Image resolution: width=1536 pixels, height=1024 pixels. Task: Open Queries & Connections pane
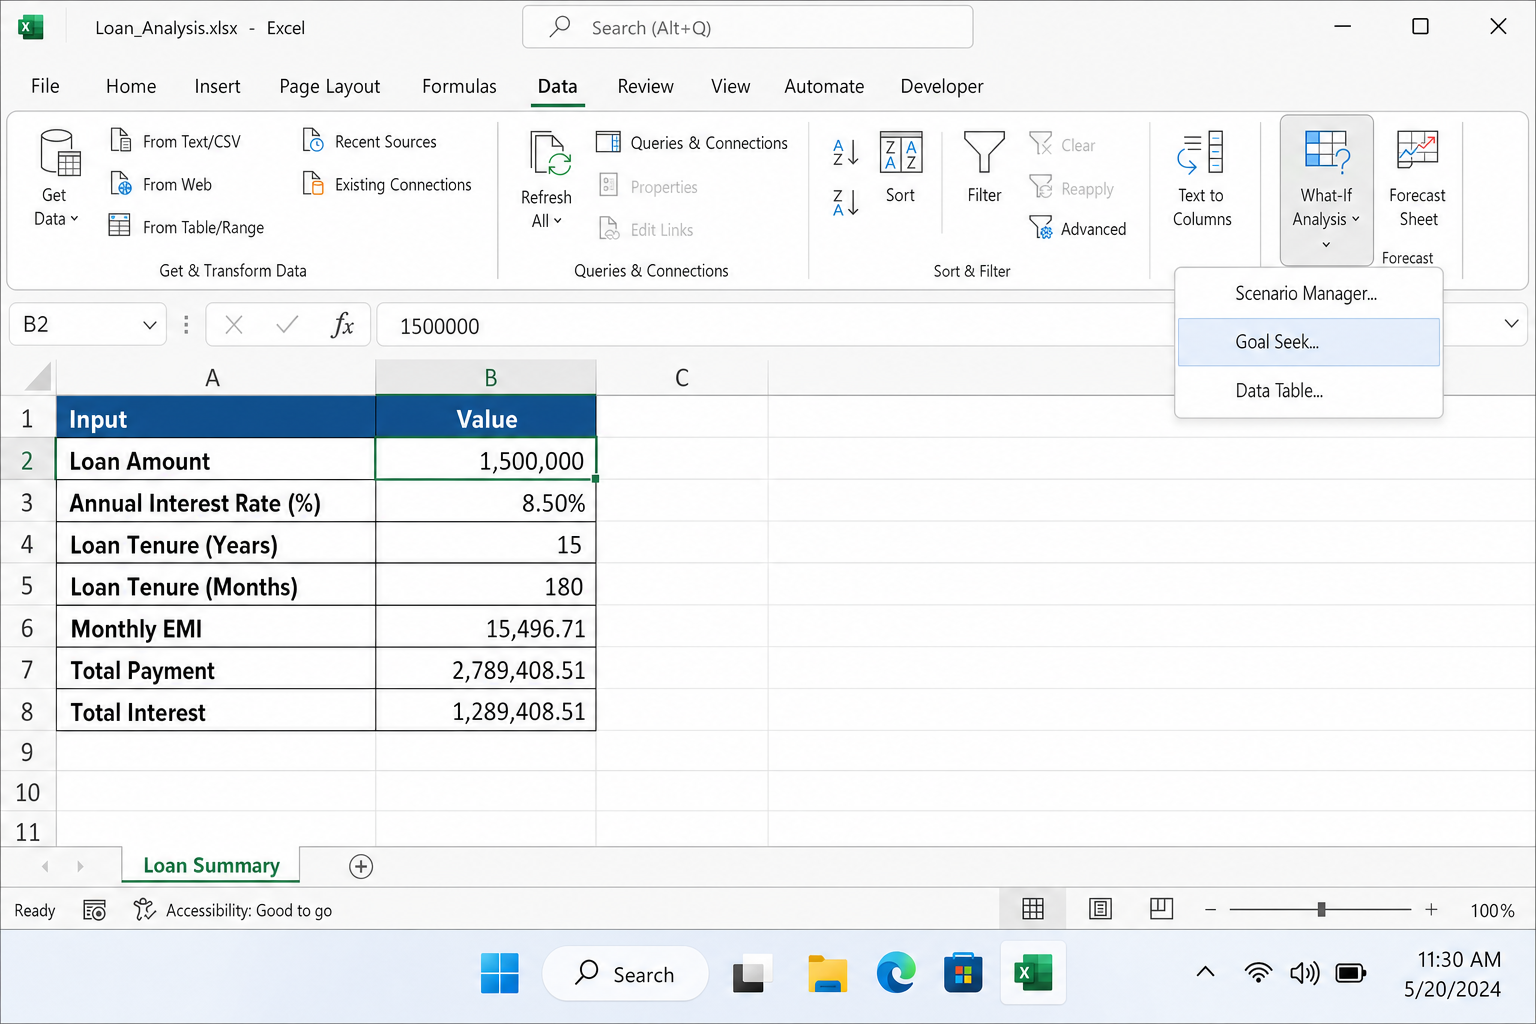click(692, 142)
